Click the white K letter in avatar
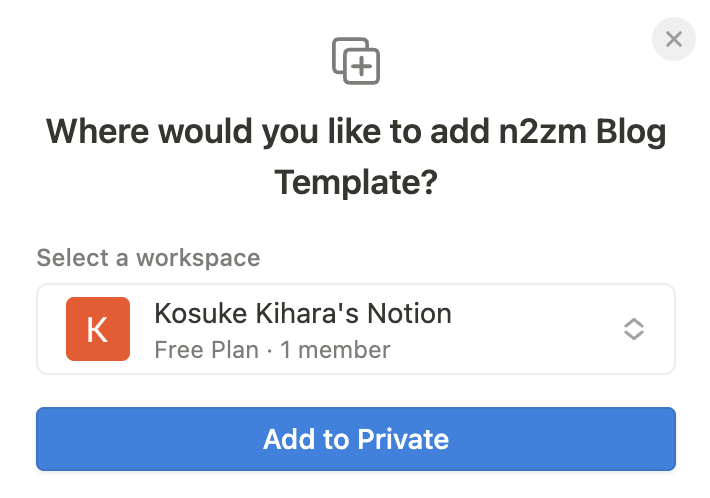Image resolution: width=710 pixels, height=498 pixels. click(x=97, y=330)
